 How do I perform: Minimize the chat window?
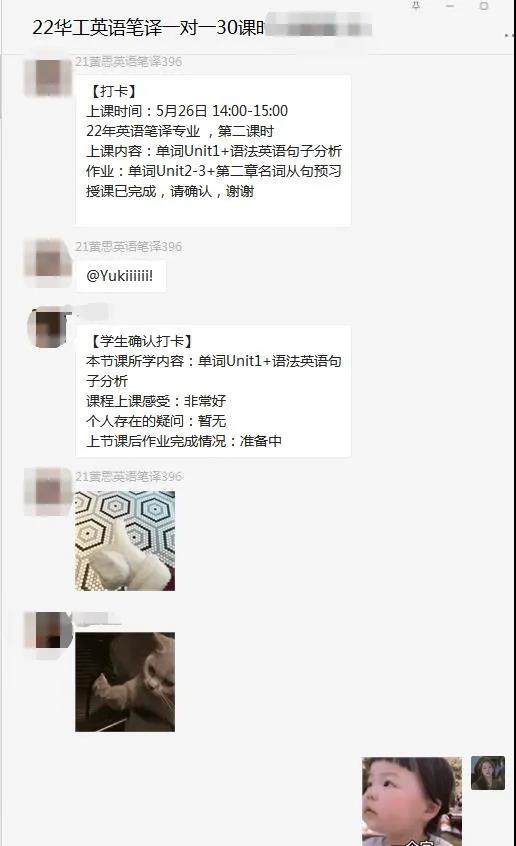[x=450, y=6]
